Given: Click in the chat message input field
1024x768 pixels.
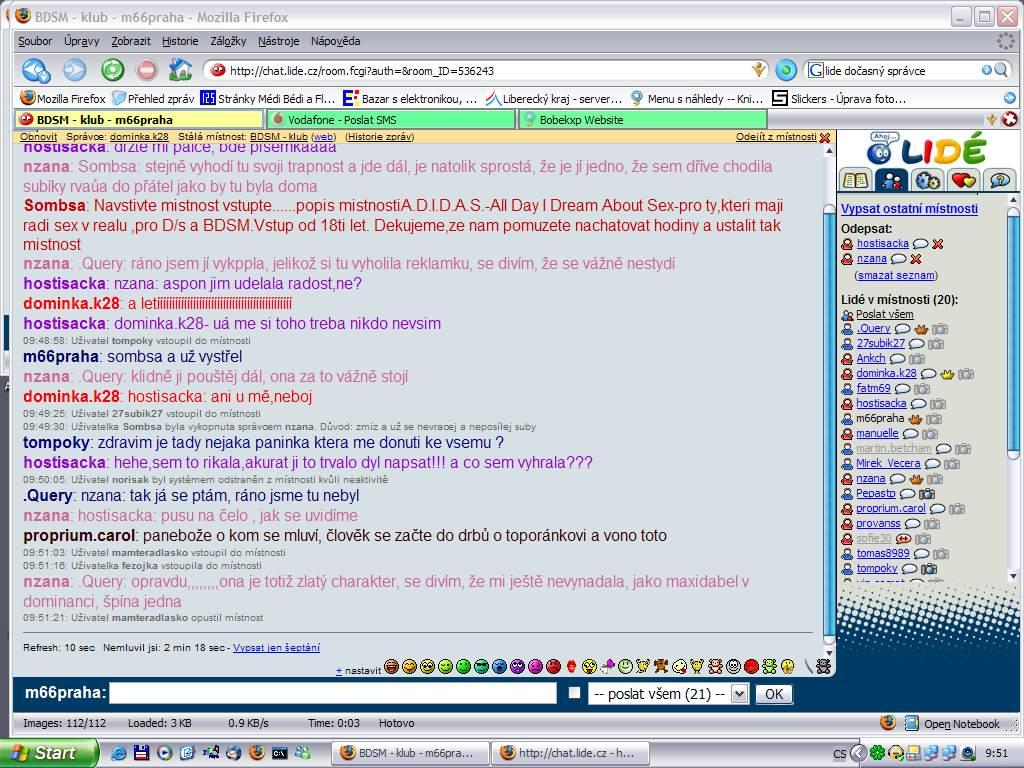Looking at the screenshot, I should pyautogui.click(x=333, y=694).
